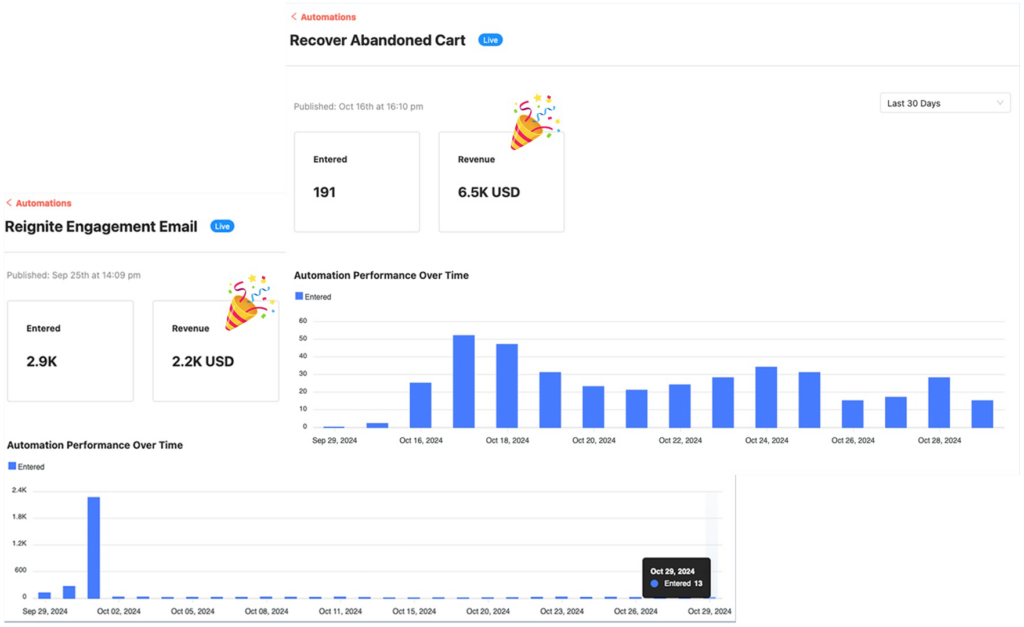Toggle the Entered legend in the Abandoned Cart chart
Screen dimensions: 1024x627
[x=318, y=297]
